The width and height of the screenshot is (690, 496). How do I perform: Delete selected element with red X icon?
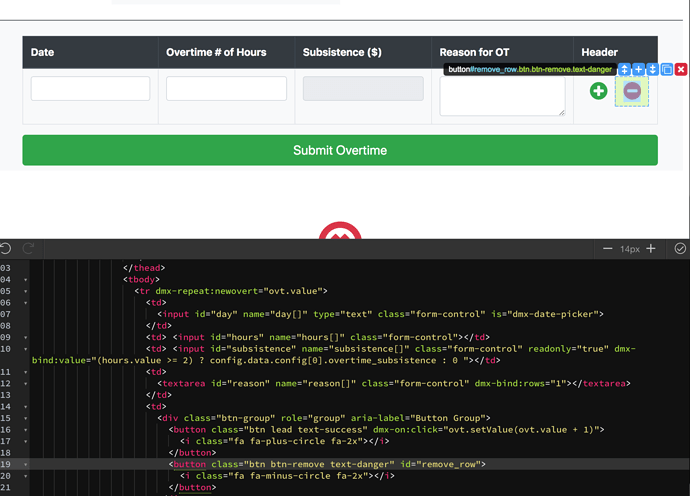coord(681,70)
